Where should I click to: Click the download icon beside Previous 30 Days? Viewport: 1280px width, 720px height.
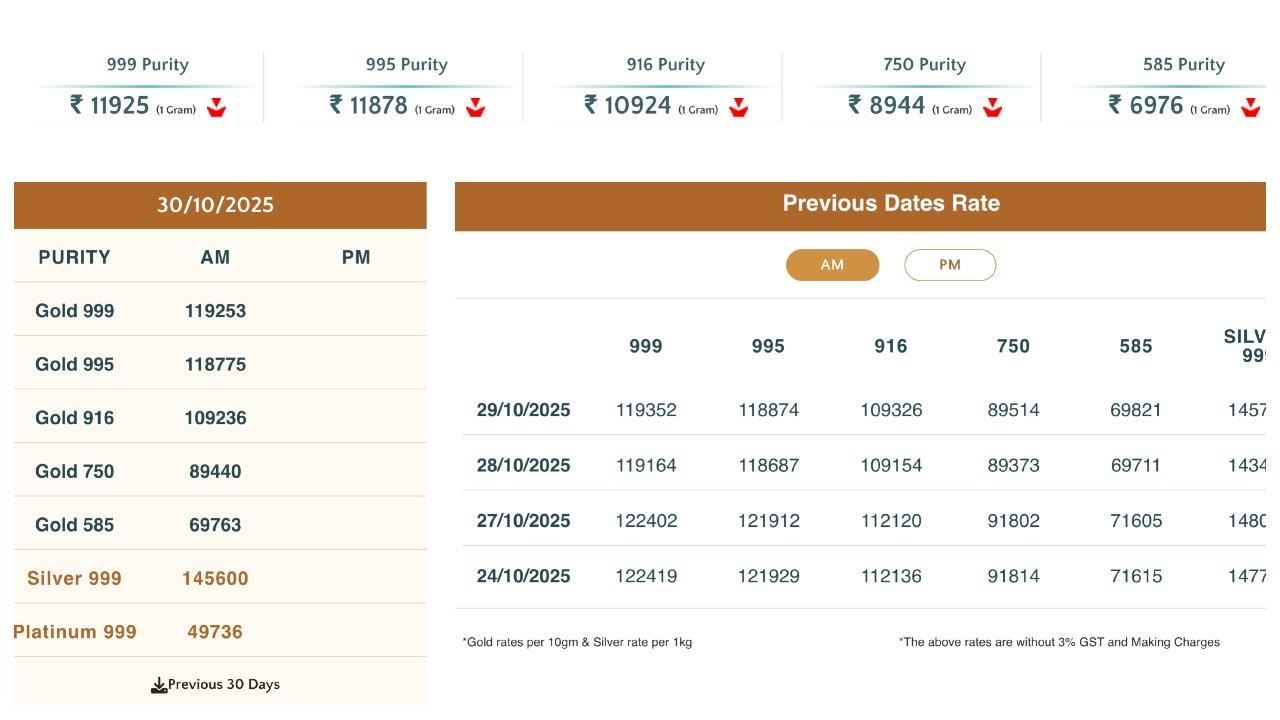pos(158,685)
